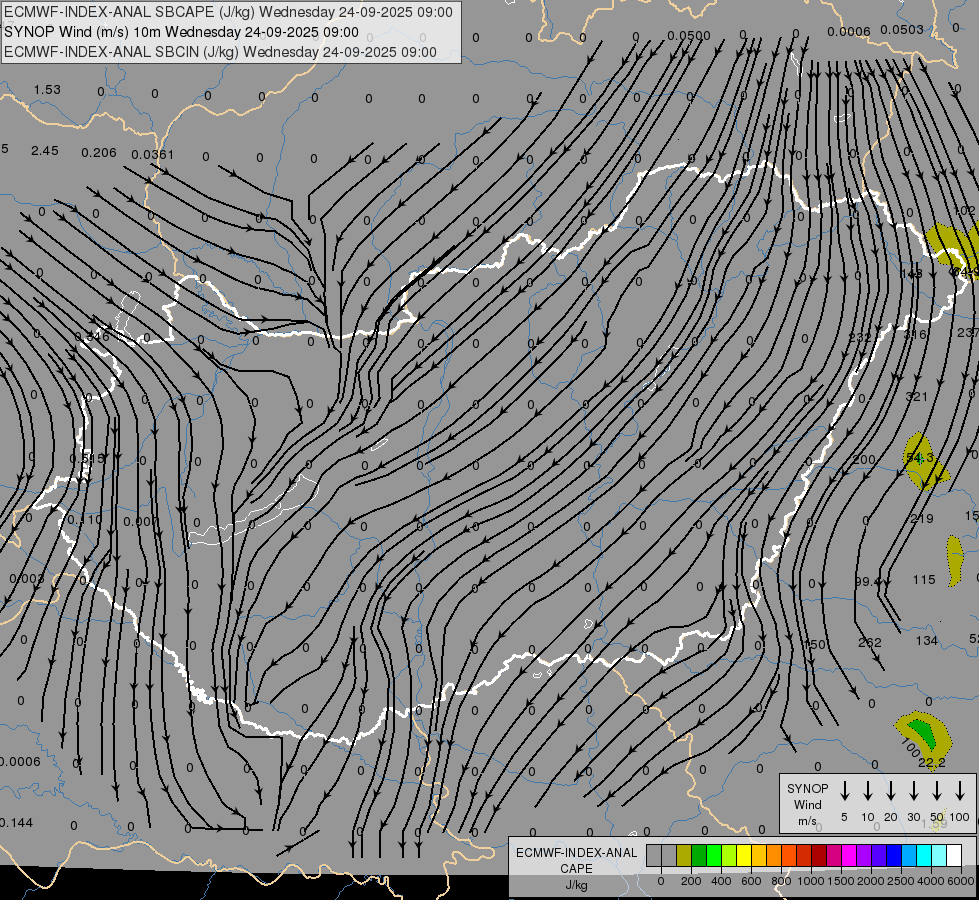
Task: Select the white swatch ending at 6000
Action: tap(953, 856)
